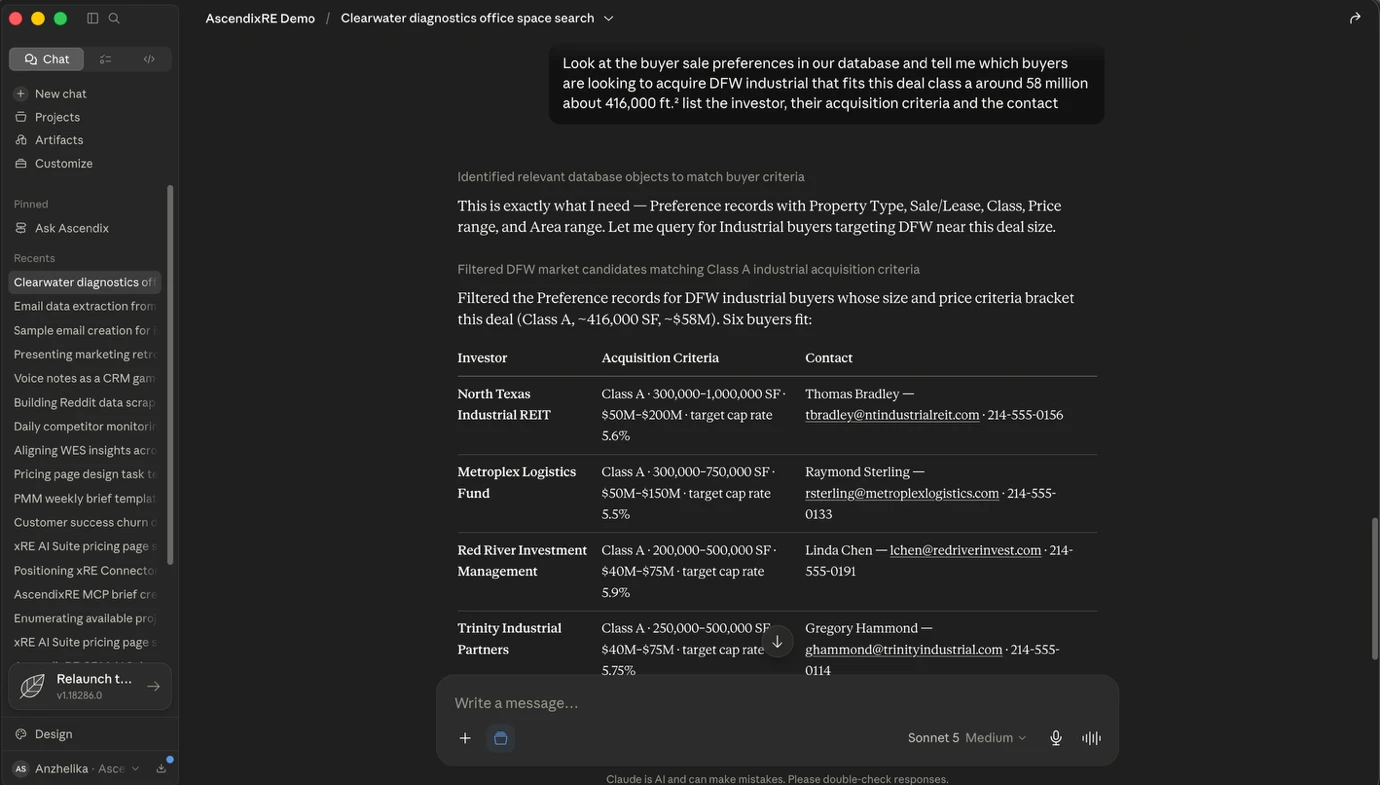Toggle the sidebar panel icon
Image resolution: width=1380 pixels, height=785 pixels.
click(x=92, y=18)
